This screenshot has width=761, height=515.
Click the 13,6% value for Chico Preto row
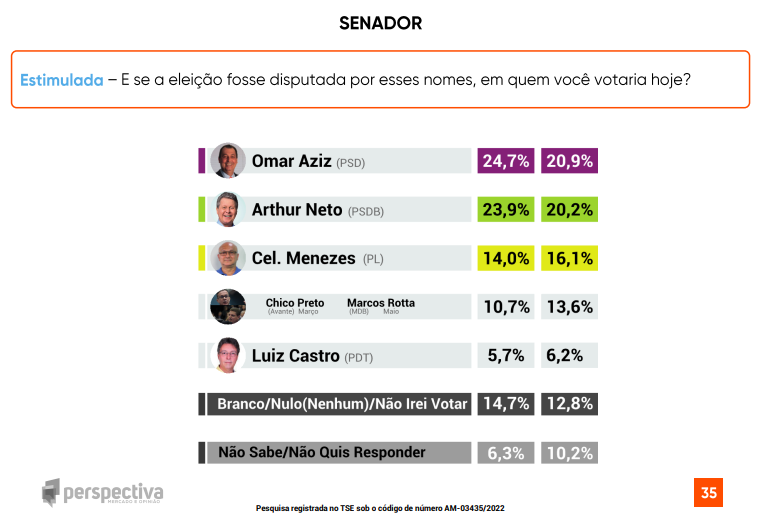pyautogui.click(x=569, y=307)
